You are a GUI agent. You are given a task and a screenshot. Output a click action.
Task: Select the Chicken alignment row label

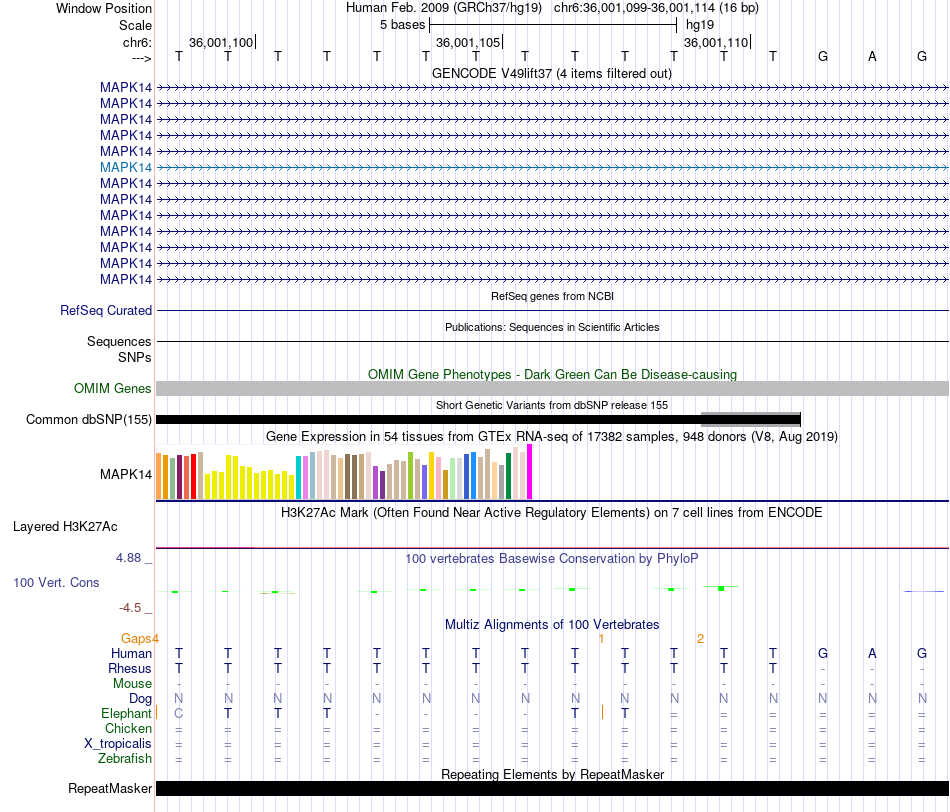coord(128,728)
